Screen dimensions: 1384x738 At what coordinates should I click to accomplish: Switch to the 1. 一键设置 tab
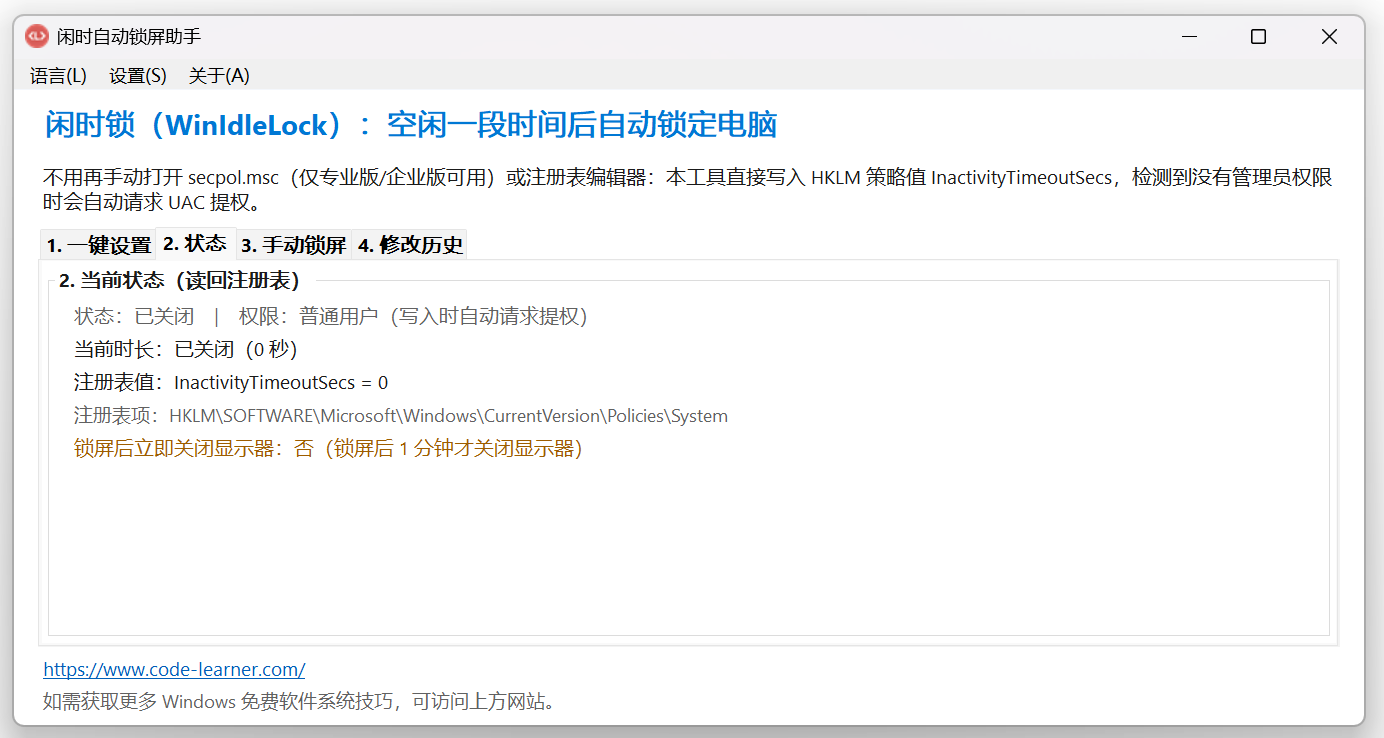tap(98, 245)
